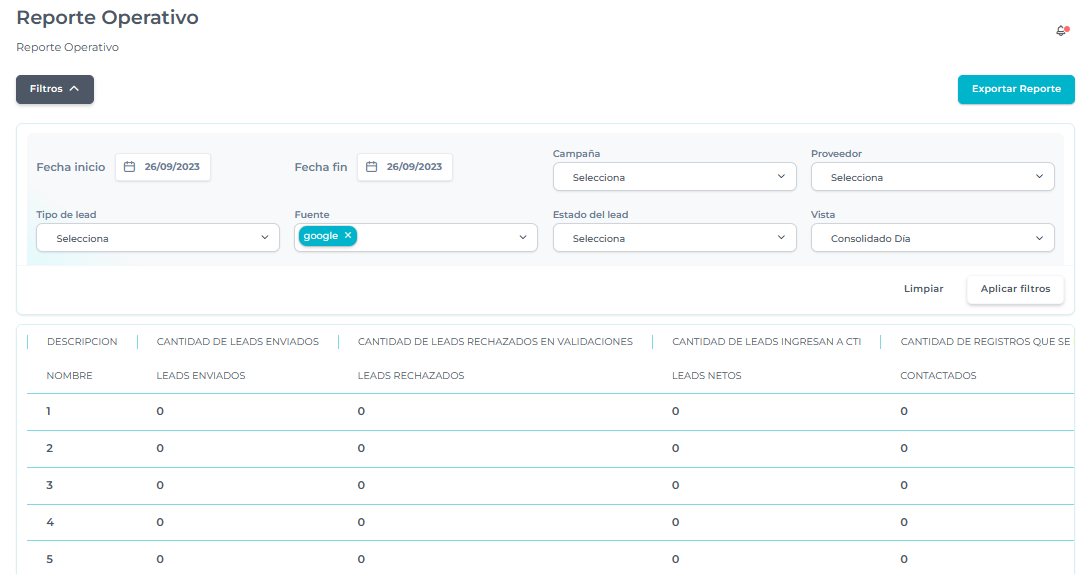Click calendar icon in Fecha inicio
1090x574 pixels.
click(129, 167)
